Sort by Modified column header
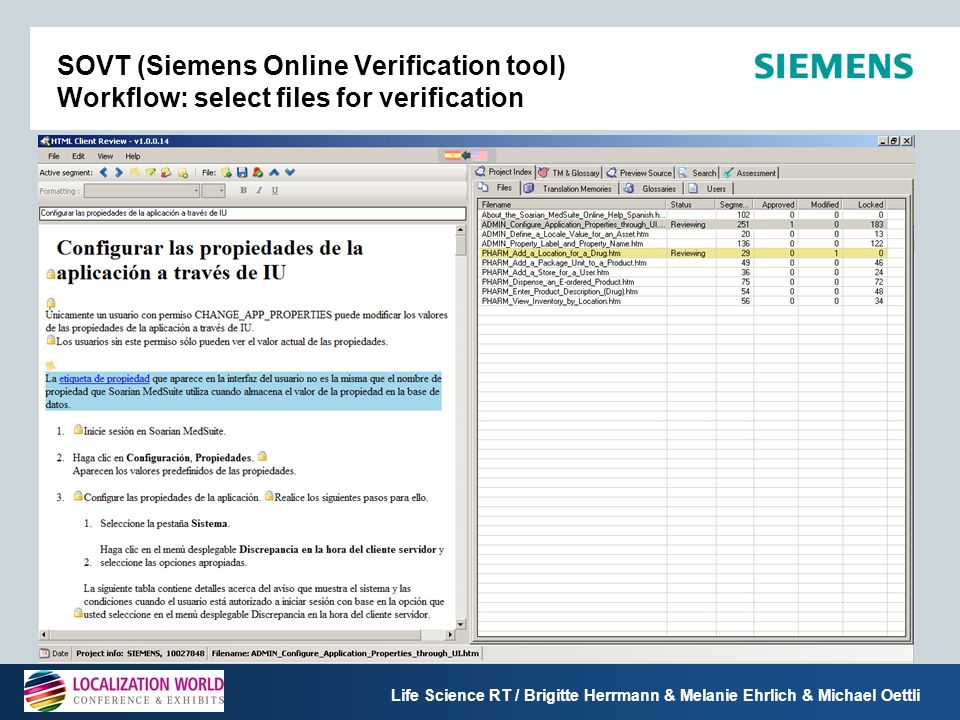Image resolution: width=960 pixels, height=720 pixels. point(820,204)
